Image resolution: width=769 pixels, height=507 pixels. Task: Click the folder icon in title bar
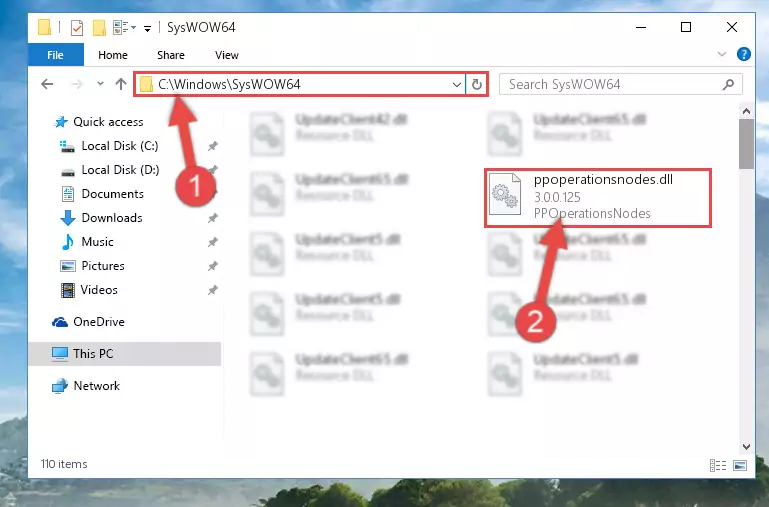(44, 27)
